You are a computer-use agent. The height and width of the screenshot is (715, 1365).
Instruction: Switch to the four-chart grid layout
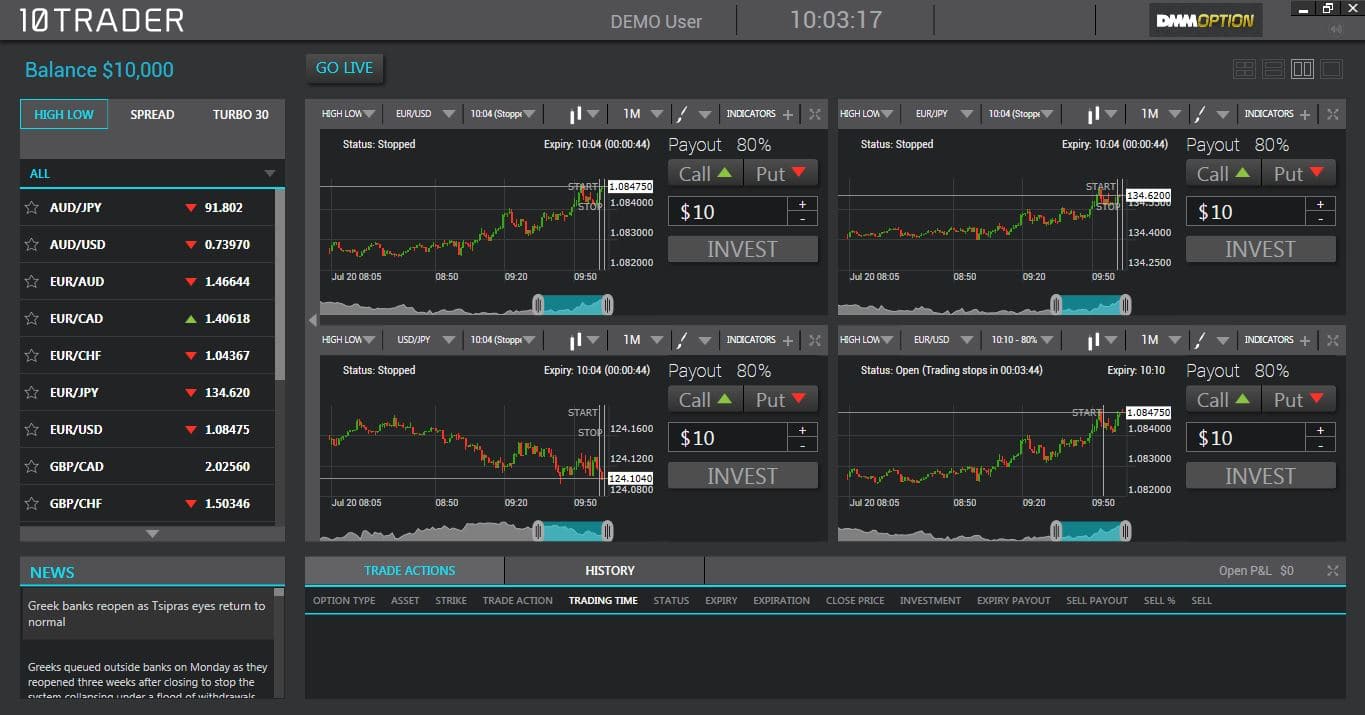coord(1244,69)
